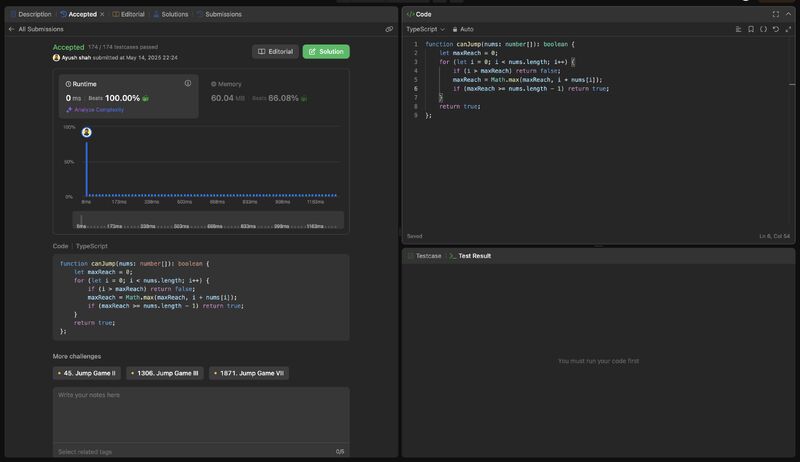Click the Editorial tab book icon
This screenshot has height=462, width=800.
(x=116, y=14)
